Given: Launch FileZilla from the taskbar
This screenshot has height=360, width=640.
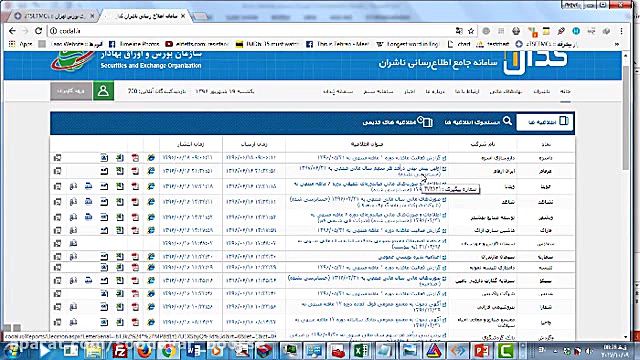Looking at the screenshot, I should (x=120, y=351).
